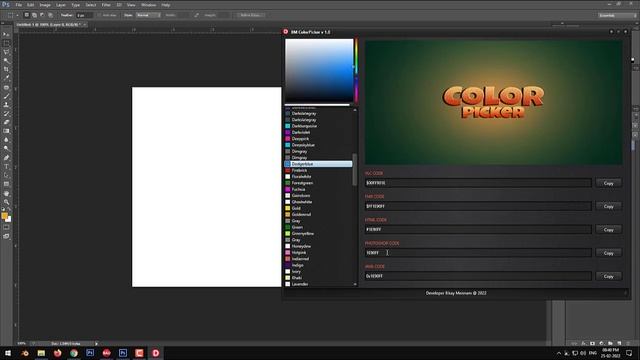Click Copy beside the topmost code field
The width and height of the screenshot is (640, 360).
608,183
